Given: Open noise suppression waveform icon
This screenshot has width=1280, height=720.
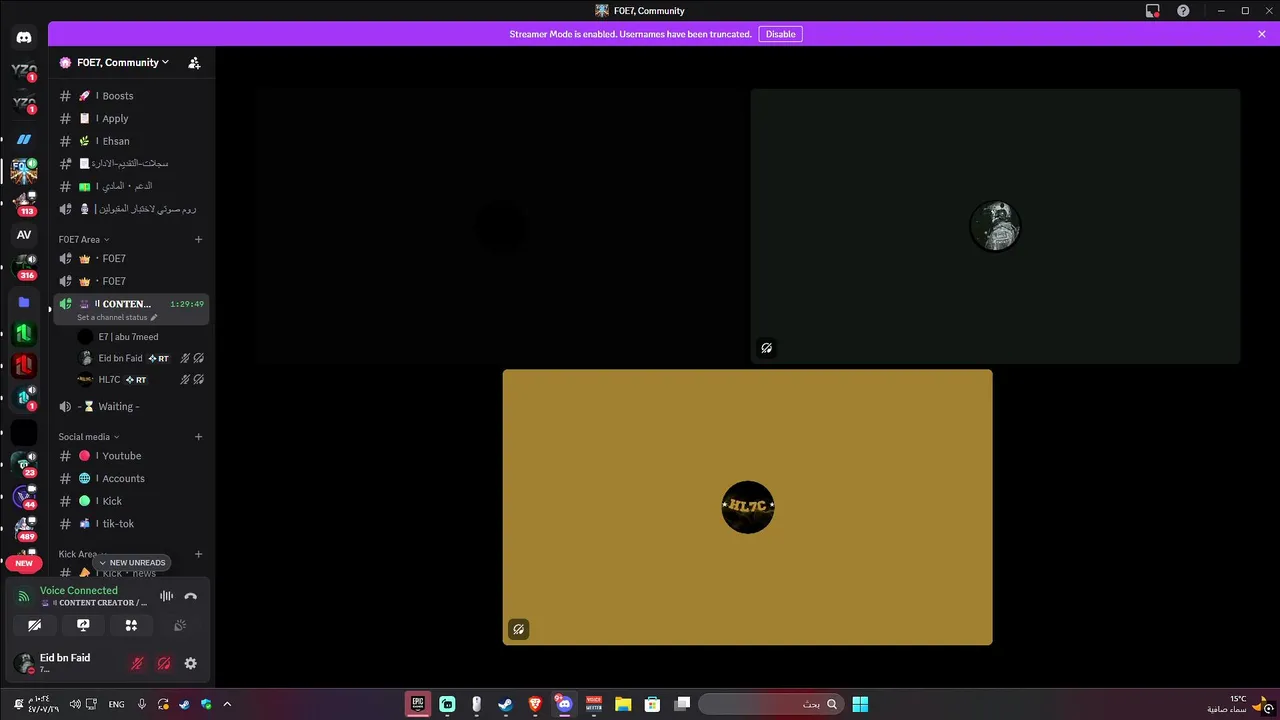Looking at the screenshot, I should [x=166, y=596].
